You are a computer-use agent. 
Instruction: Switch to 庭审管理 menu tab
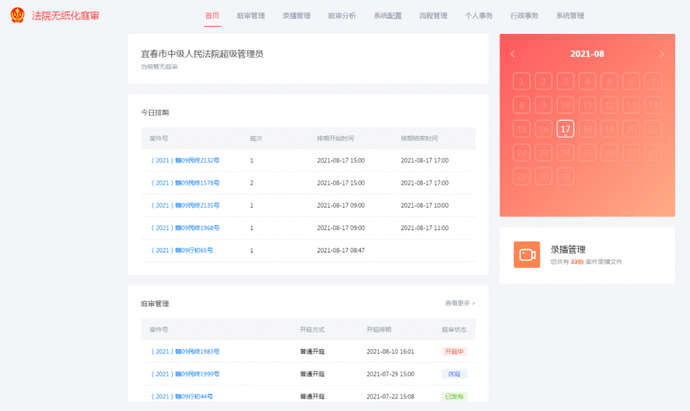click(x=251, y=16)
